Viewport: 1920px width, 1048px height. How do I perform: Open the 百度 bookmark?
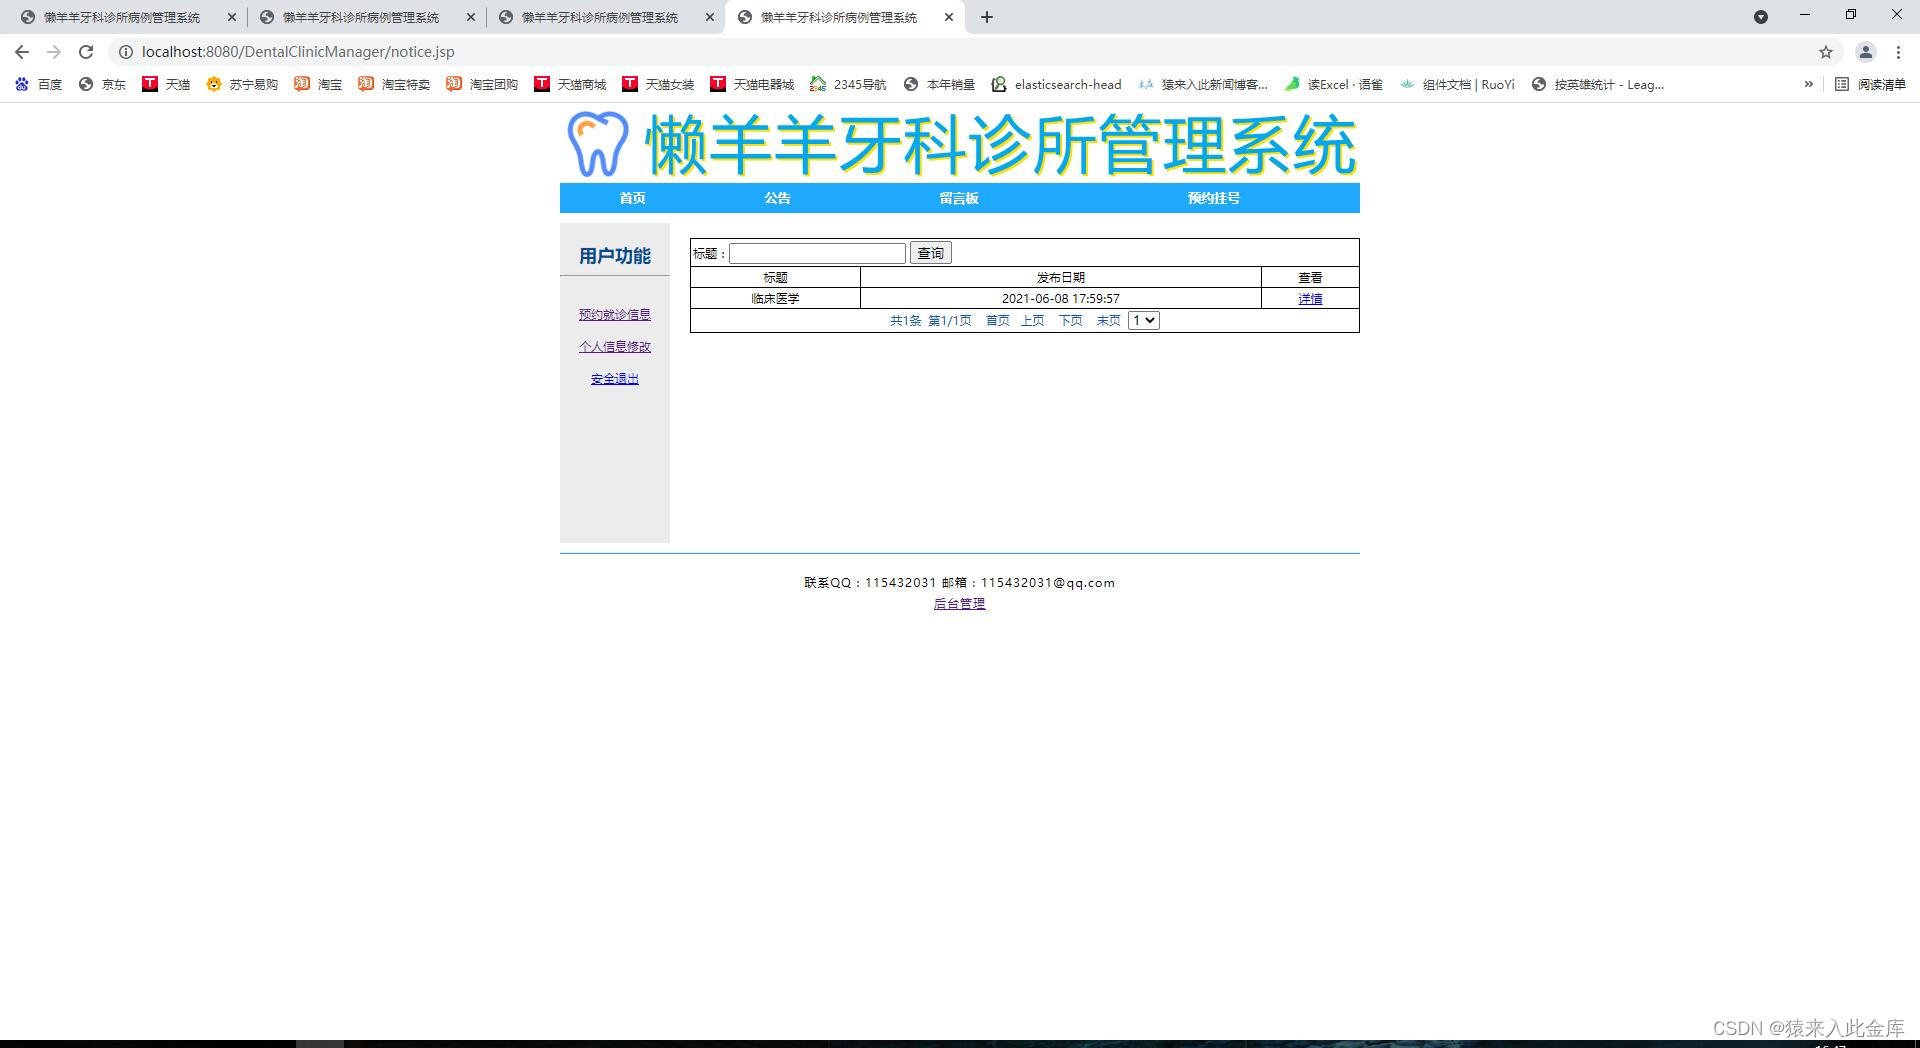[39, 85]
